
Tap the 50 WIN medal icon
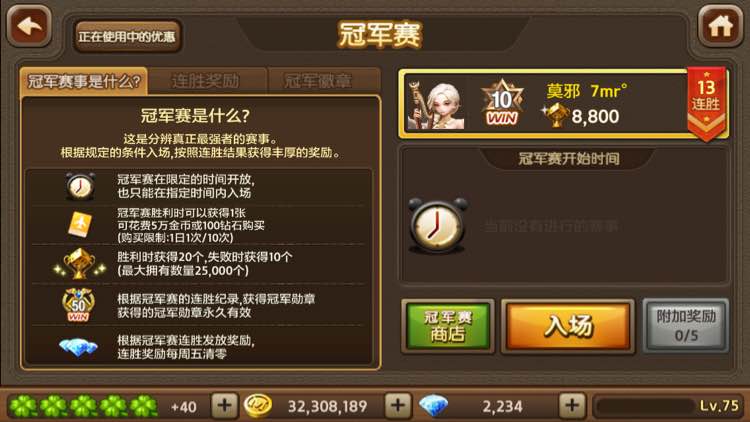[78, 305]
